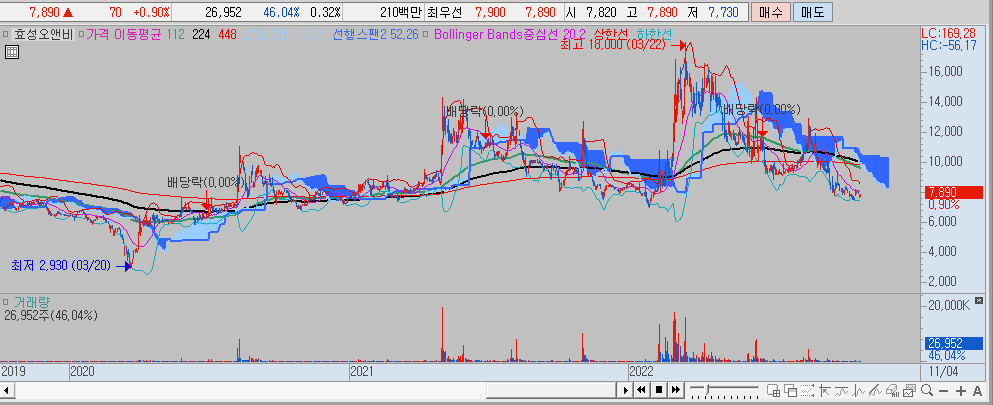Click the 선행스팬2 52,26 label
Image resolution: width=993 pixels, height=405 pixels.
click(376, 34)
